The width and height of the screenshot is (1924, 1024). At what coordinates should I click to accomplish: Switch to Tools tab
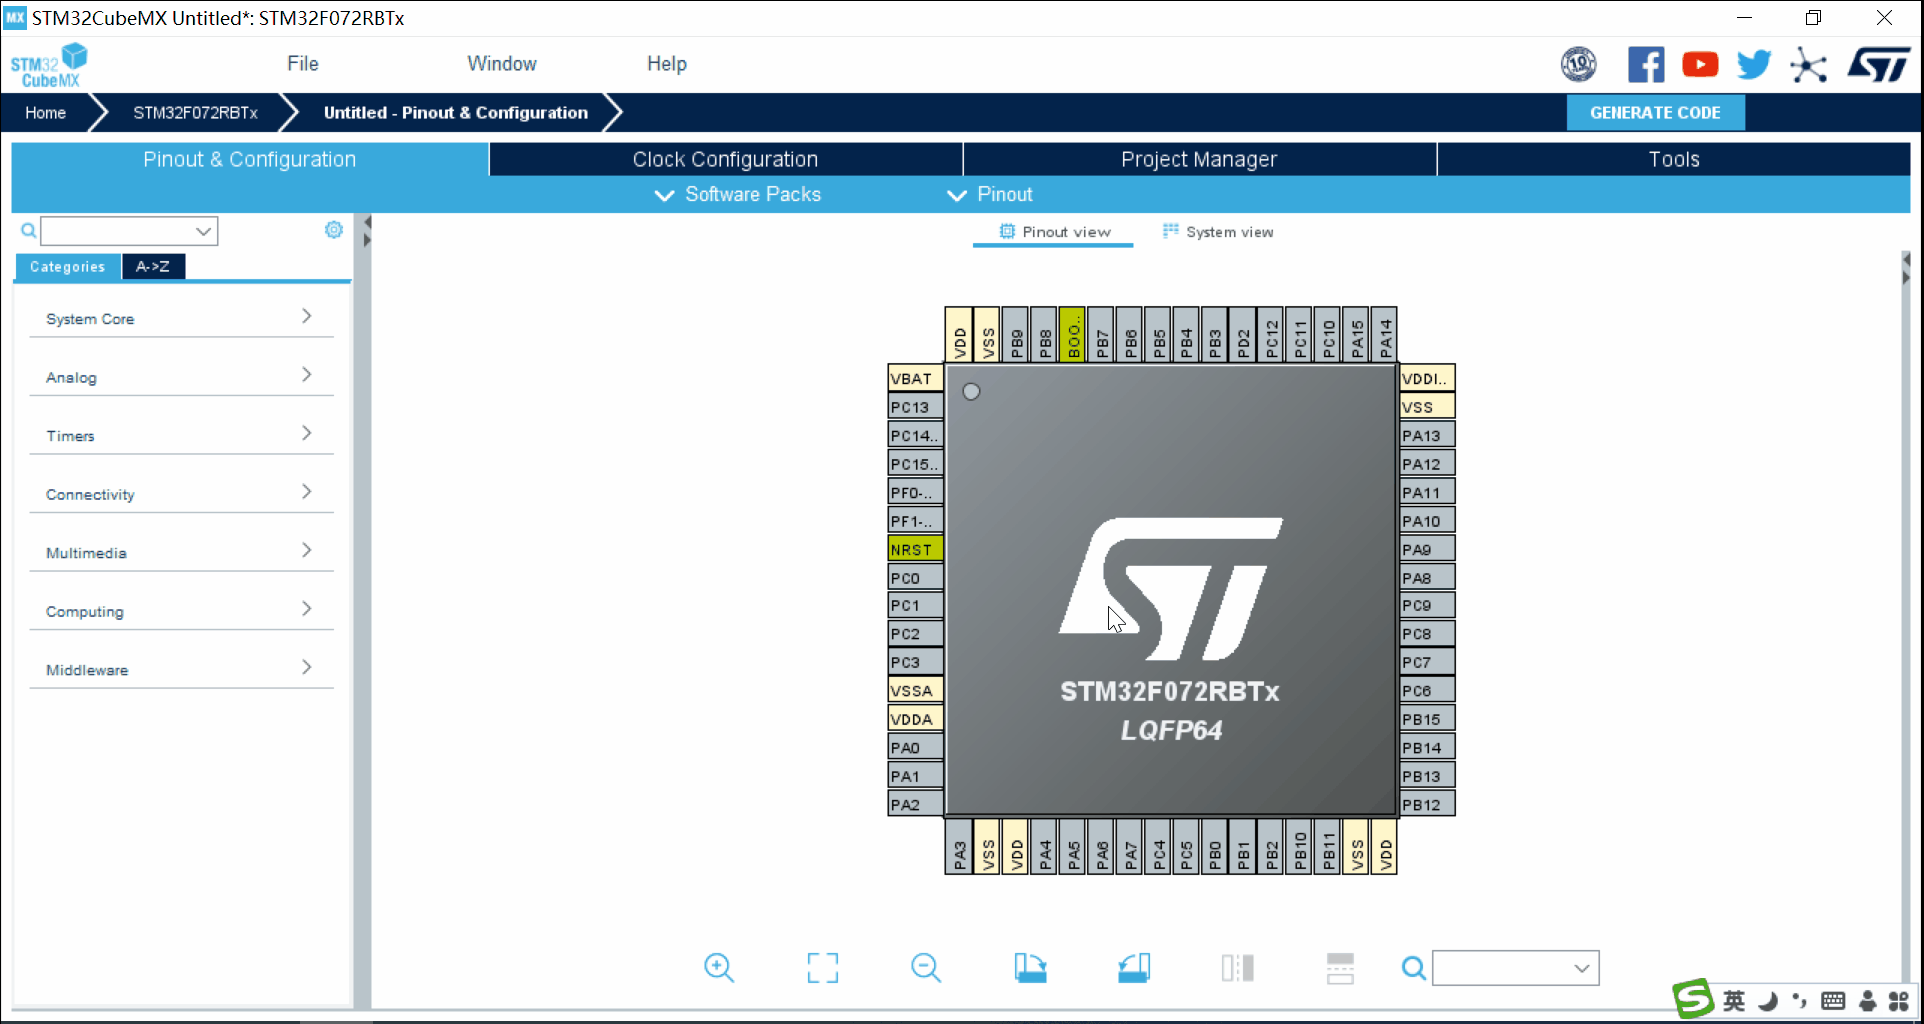[x=1673, y=159]
